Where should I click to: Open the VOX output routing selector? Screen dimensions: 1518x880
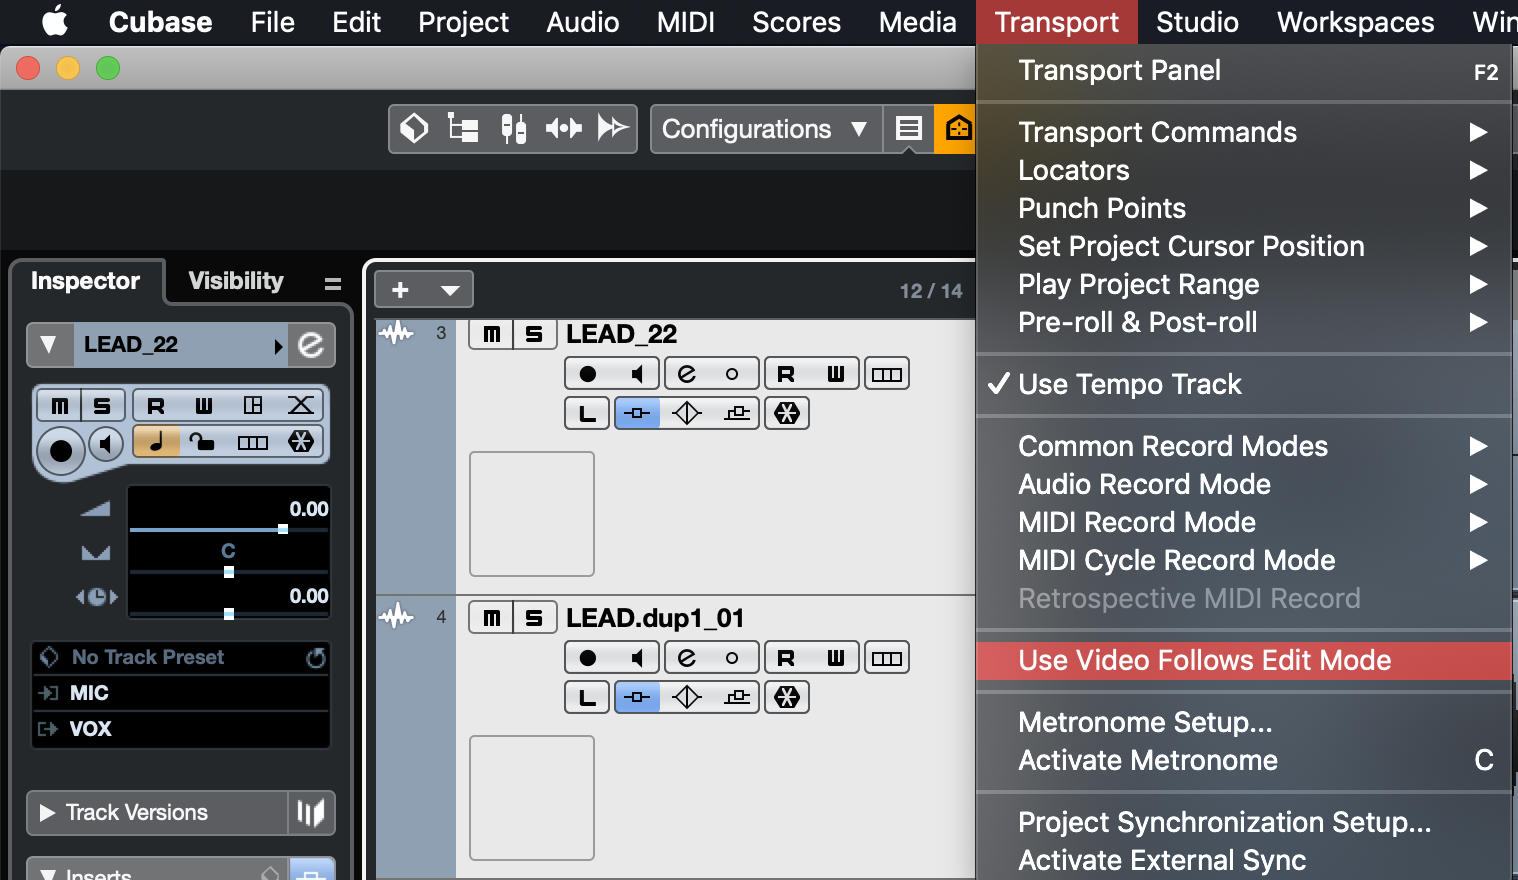pos(181,729)
